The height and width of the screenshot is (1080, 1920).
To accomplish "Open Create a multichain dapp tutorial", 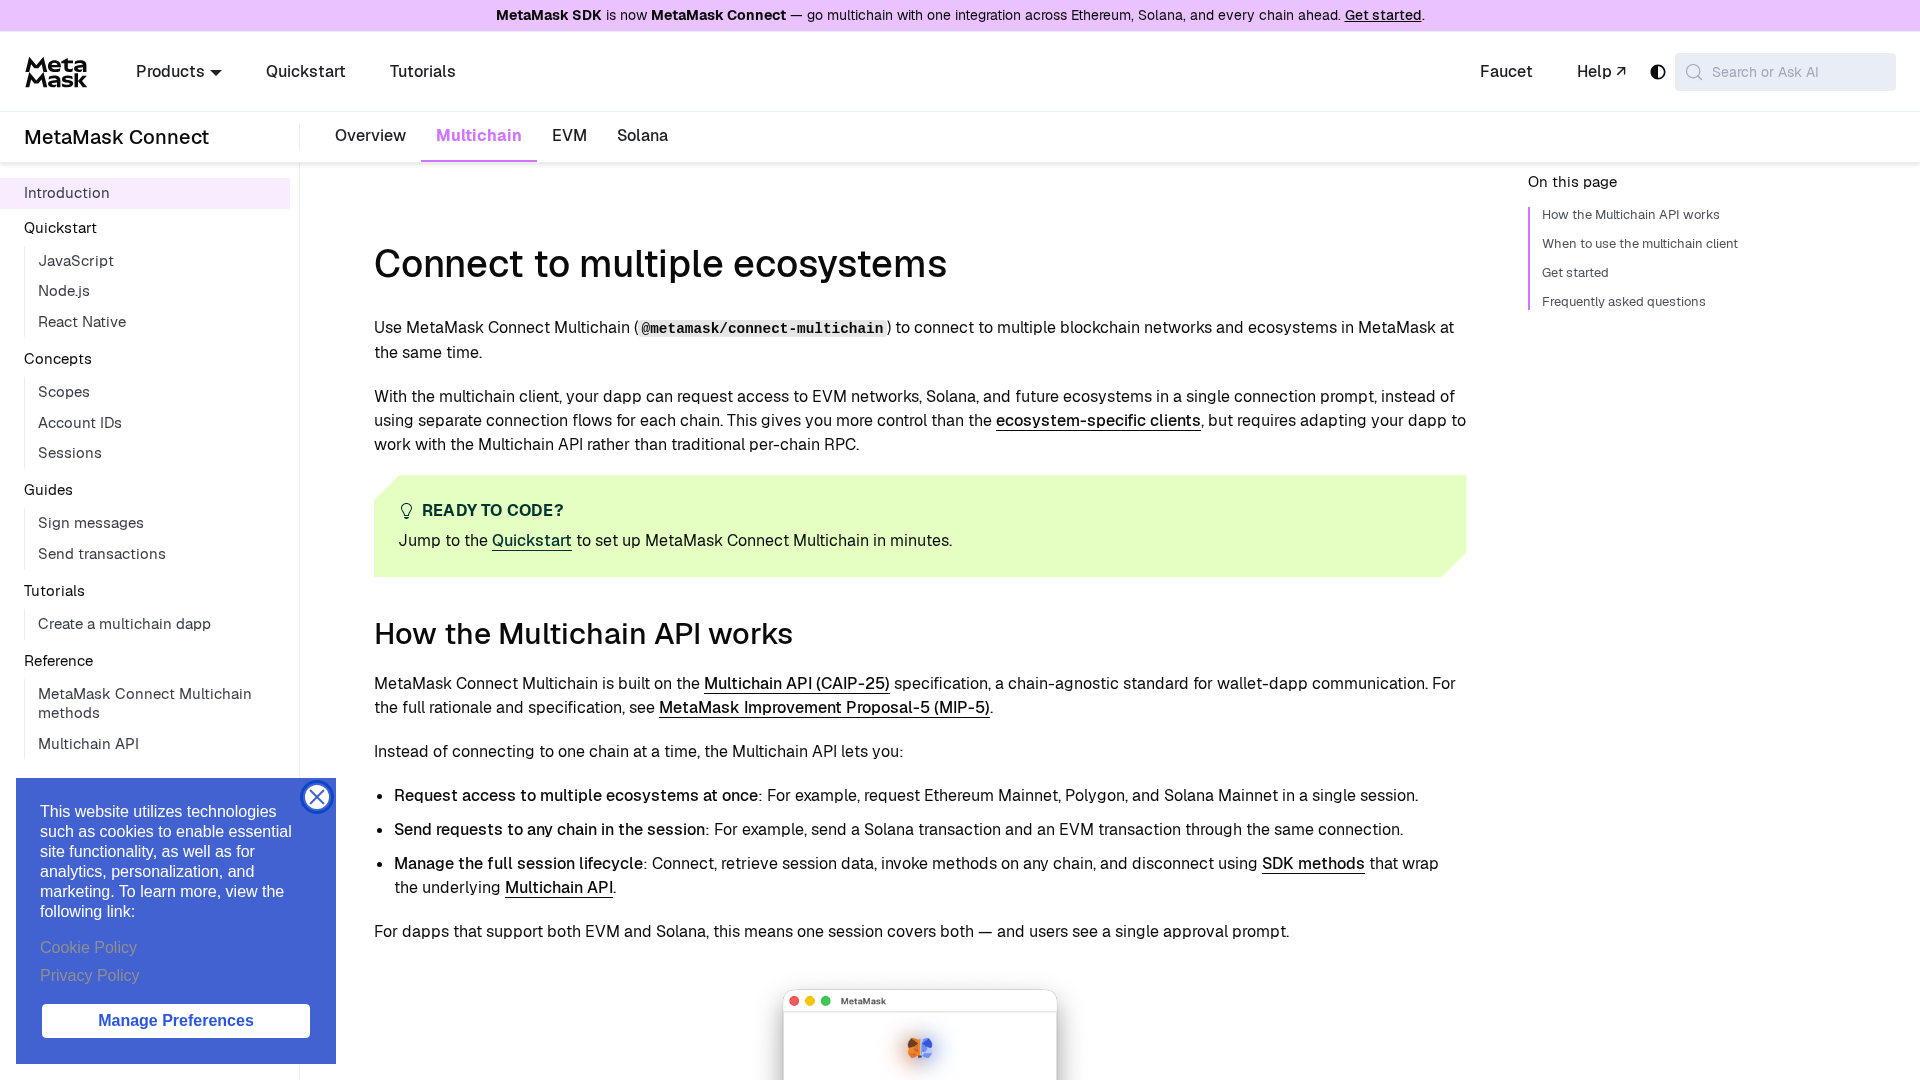I will pyautogui.click(x=124, y=624).
